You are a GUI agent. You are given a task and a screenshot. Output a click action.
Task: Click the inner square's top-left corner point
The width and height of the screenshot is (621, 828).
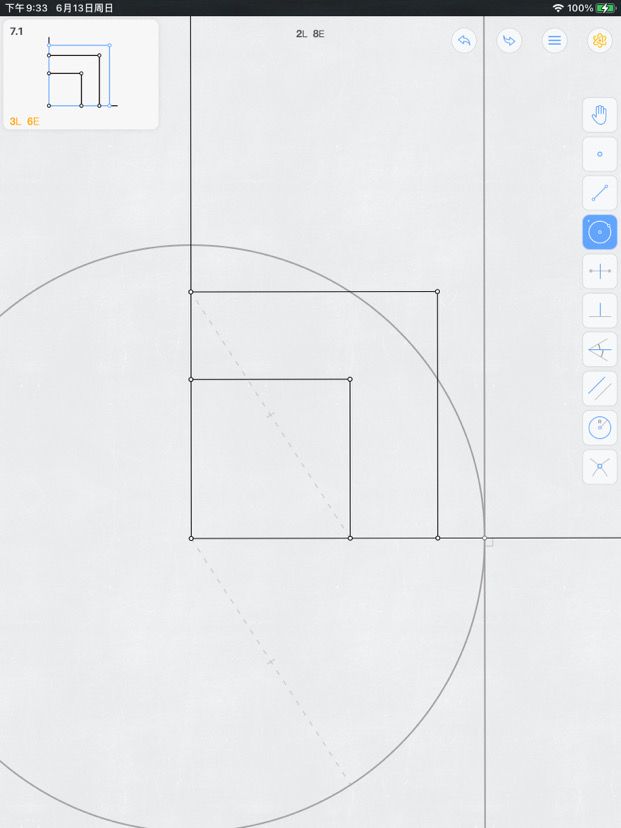[191, 380]
